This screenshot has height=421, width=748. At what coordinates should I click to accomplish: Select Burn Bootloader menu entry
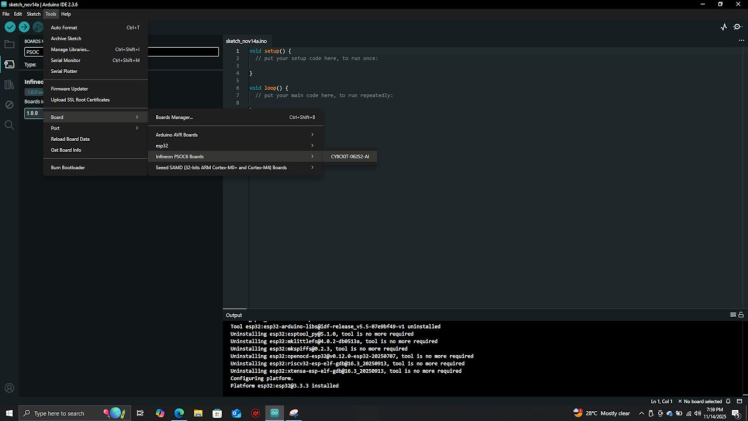click(68, 168)
